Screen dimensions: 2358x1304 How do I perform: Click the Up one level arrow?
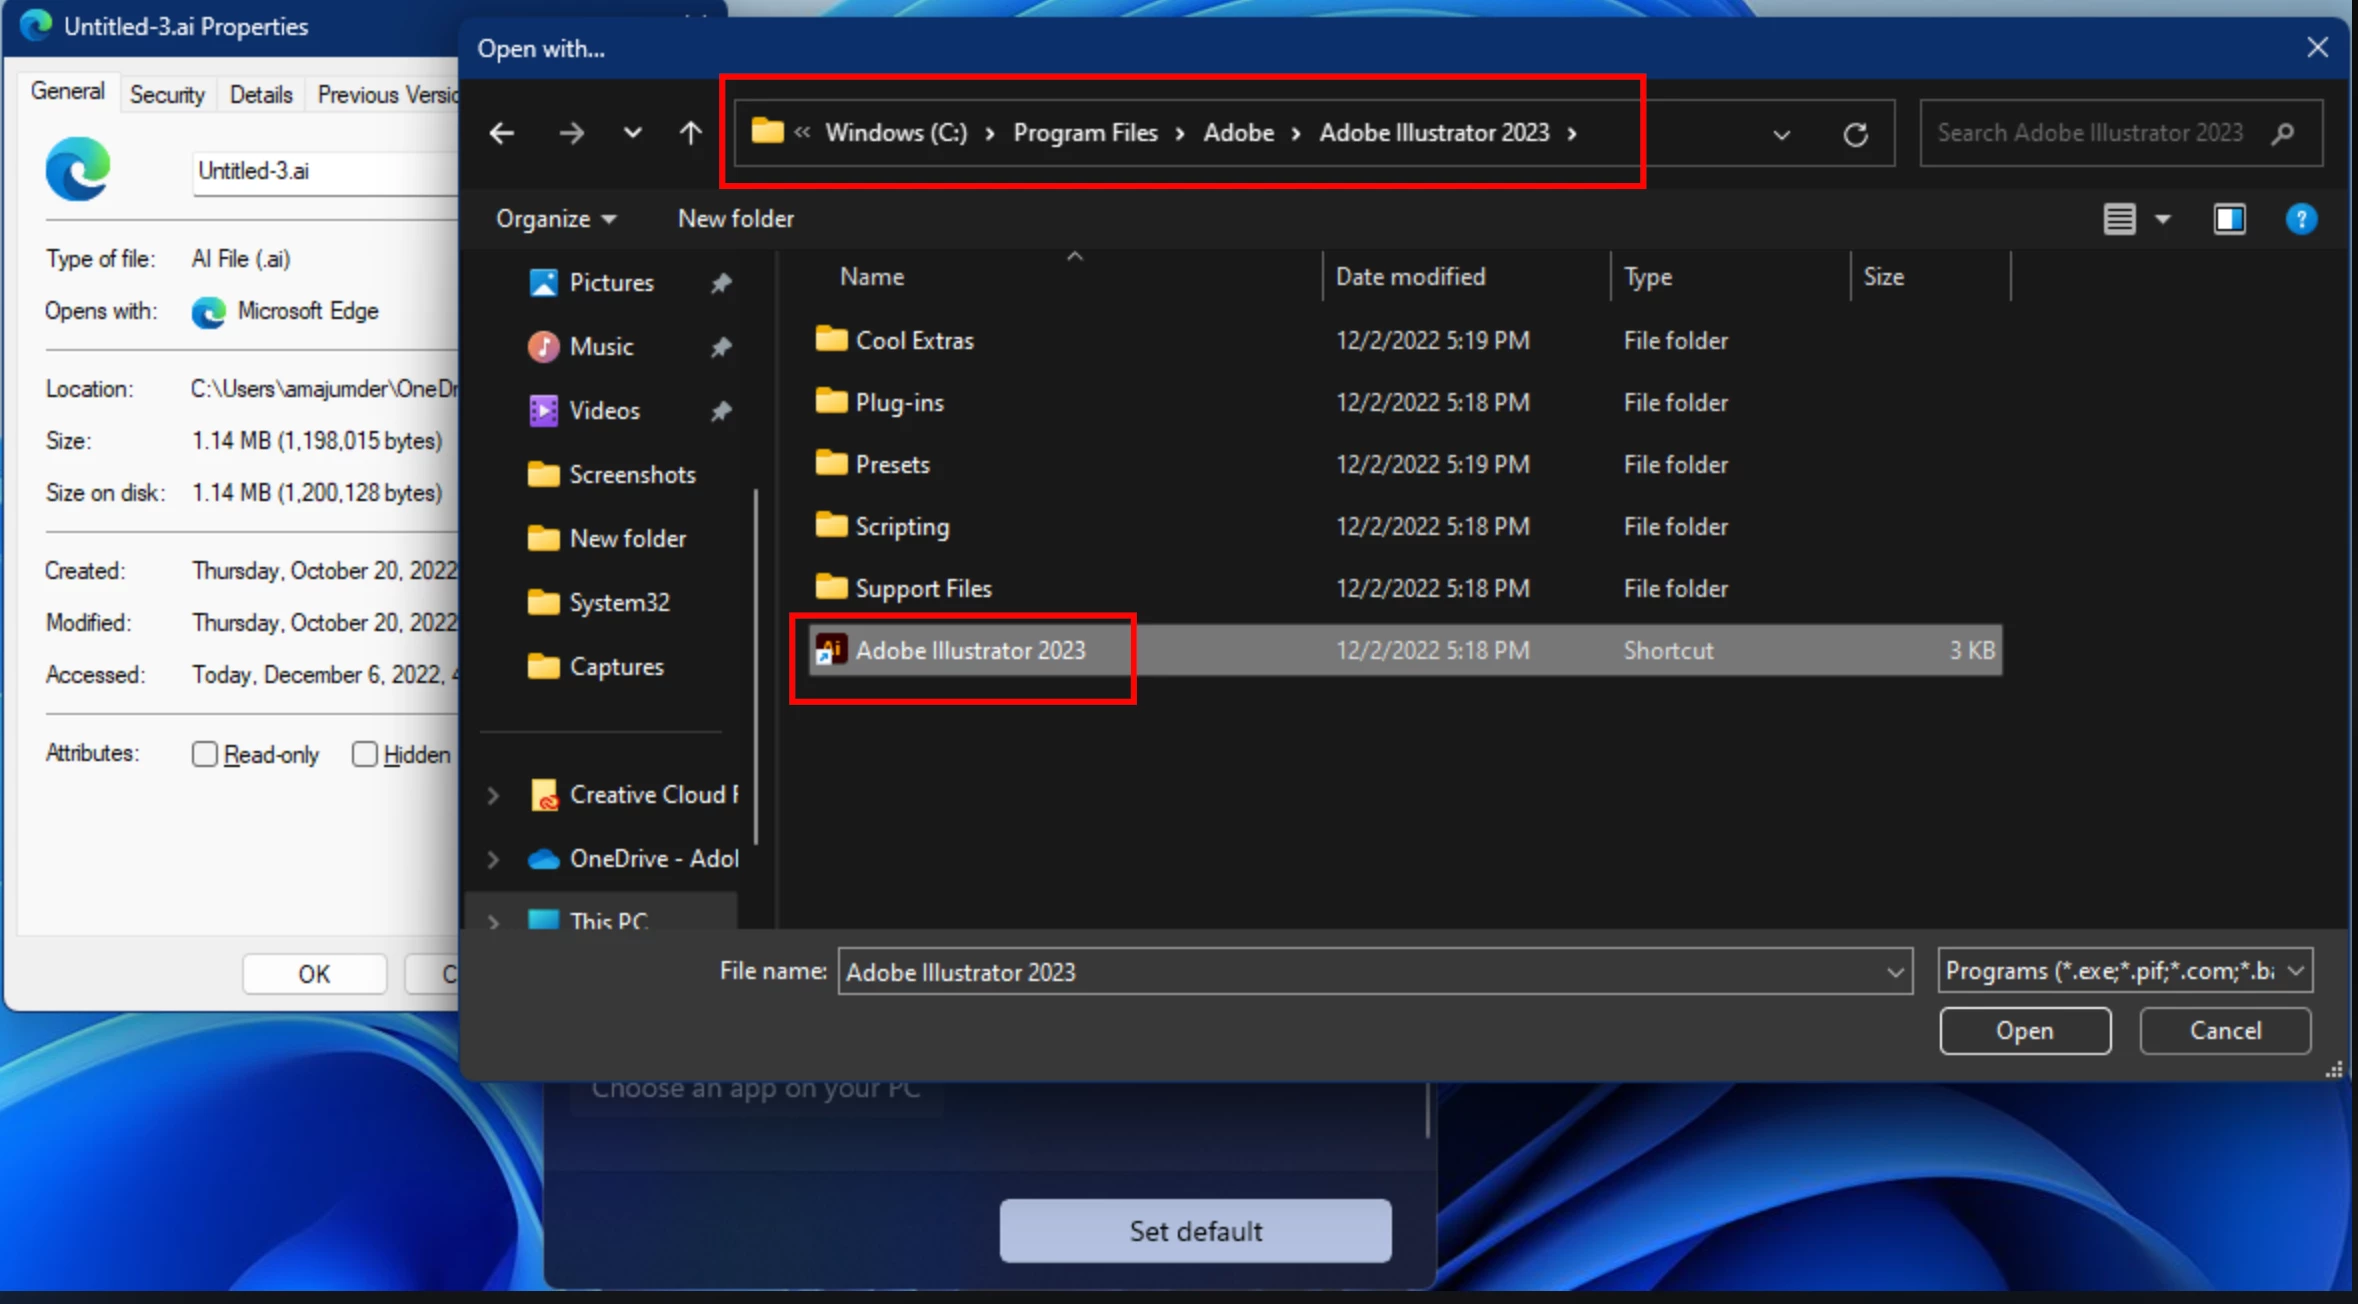[x=690, y=133]
